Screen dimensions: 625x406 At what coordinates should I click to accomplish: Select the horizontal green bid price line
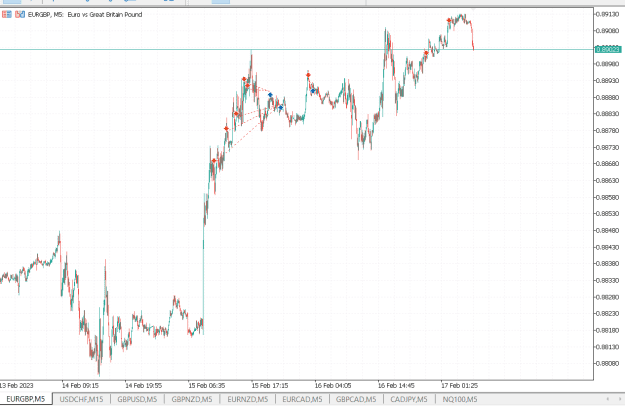point(297,50)
